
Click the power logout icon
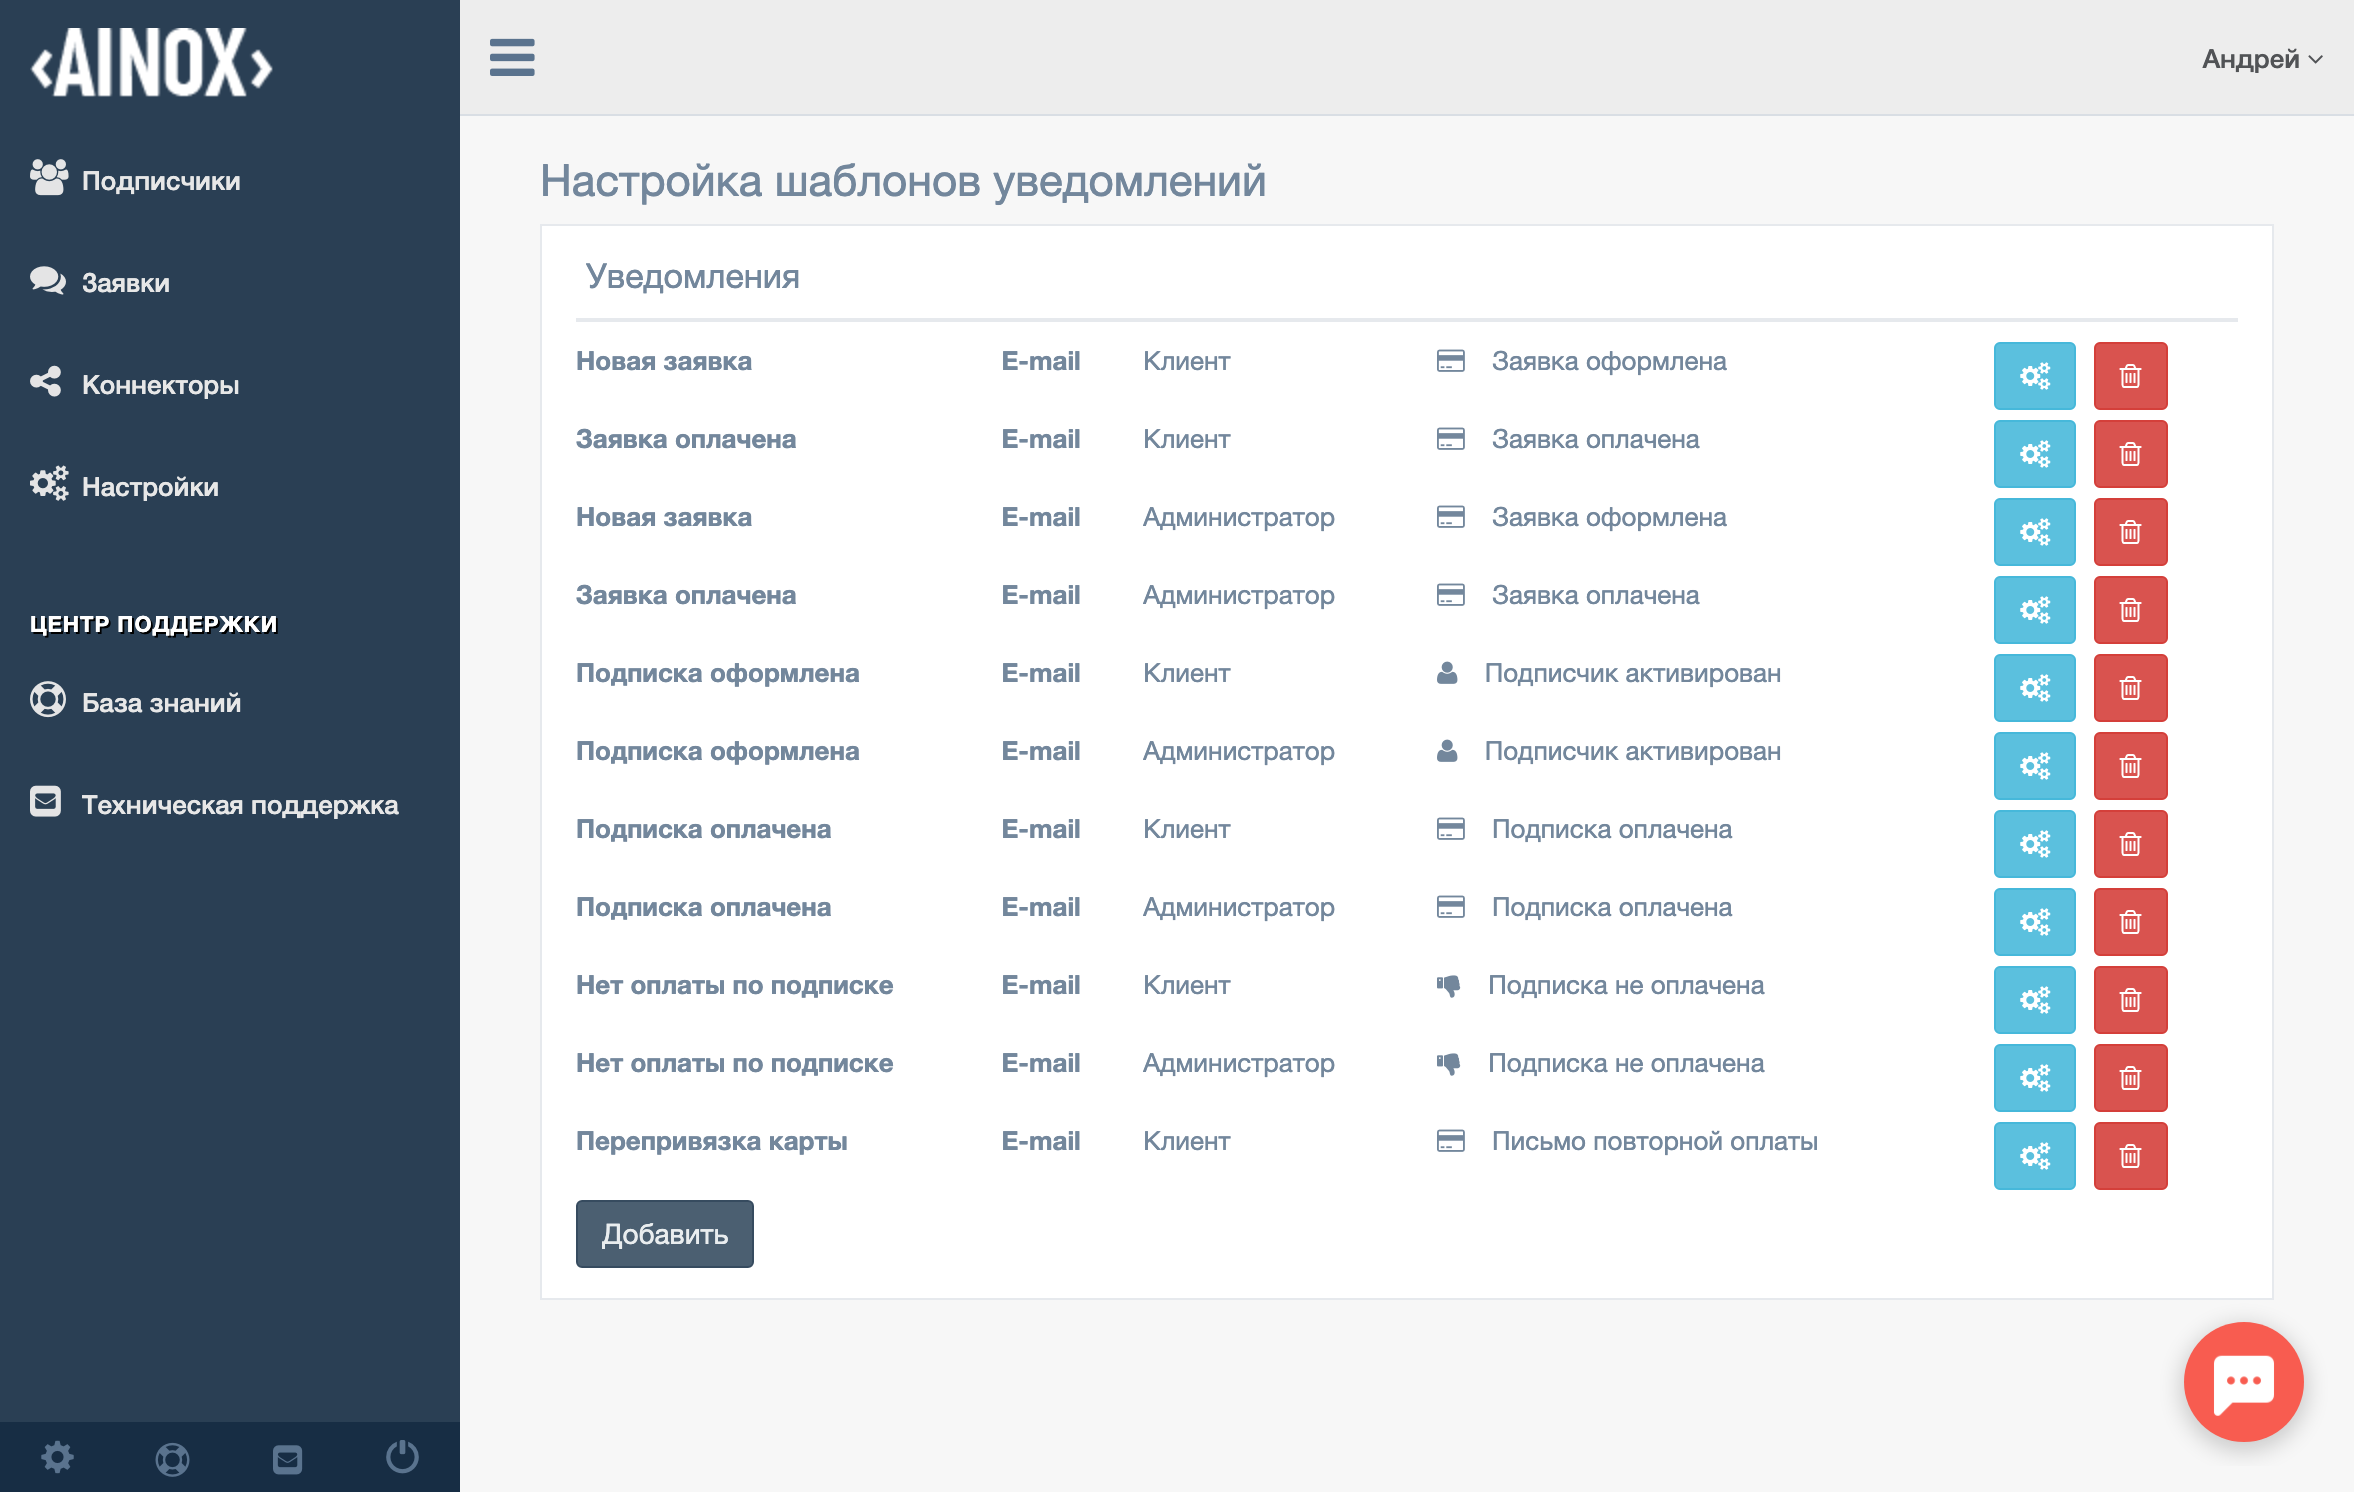[402, 1457]
